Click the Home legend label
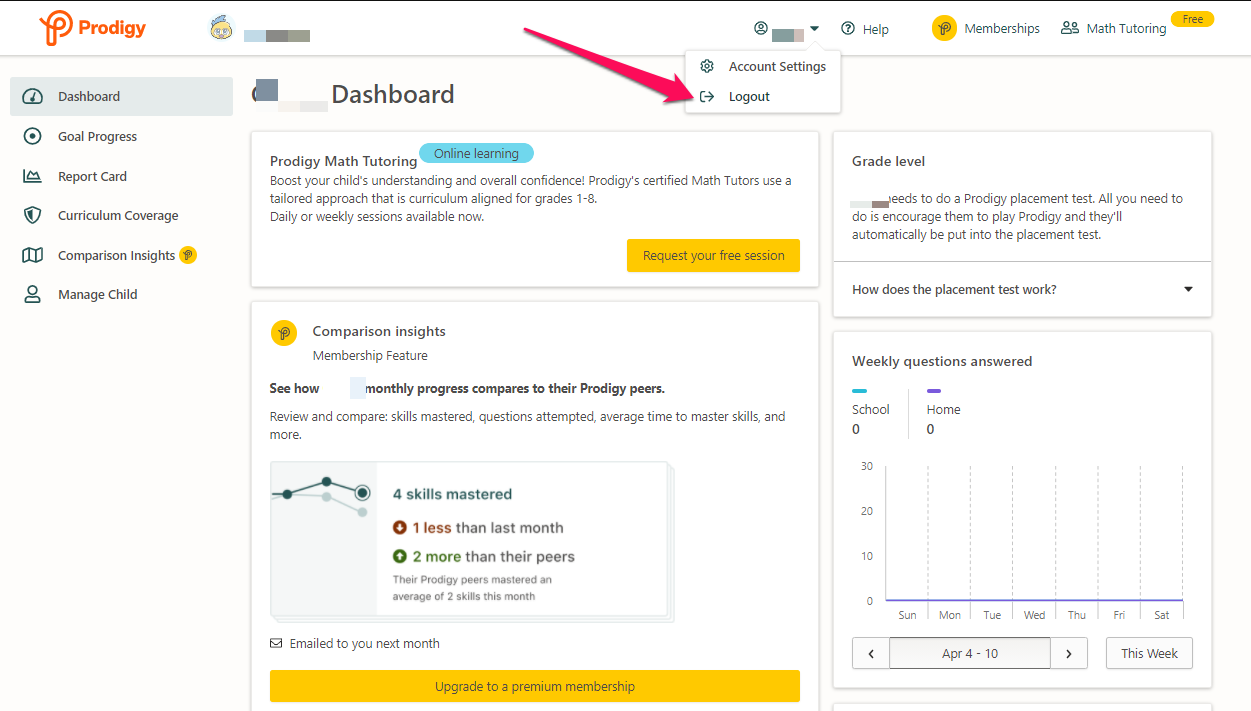The image size is (1251, 711). 943,409
